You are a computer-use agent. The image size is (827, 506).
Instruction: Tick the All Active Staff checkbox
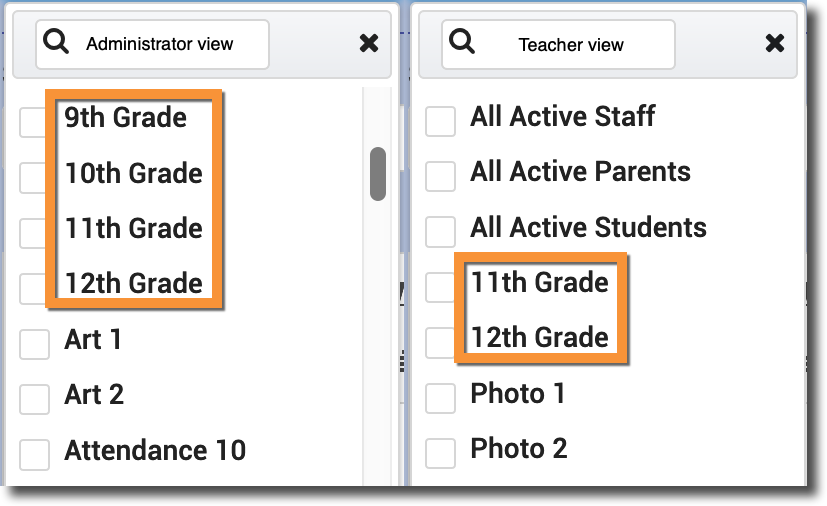coord(441,122)
